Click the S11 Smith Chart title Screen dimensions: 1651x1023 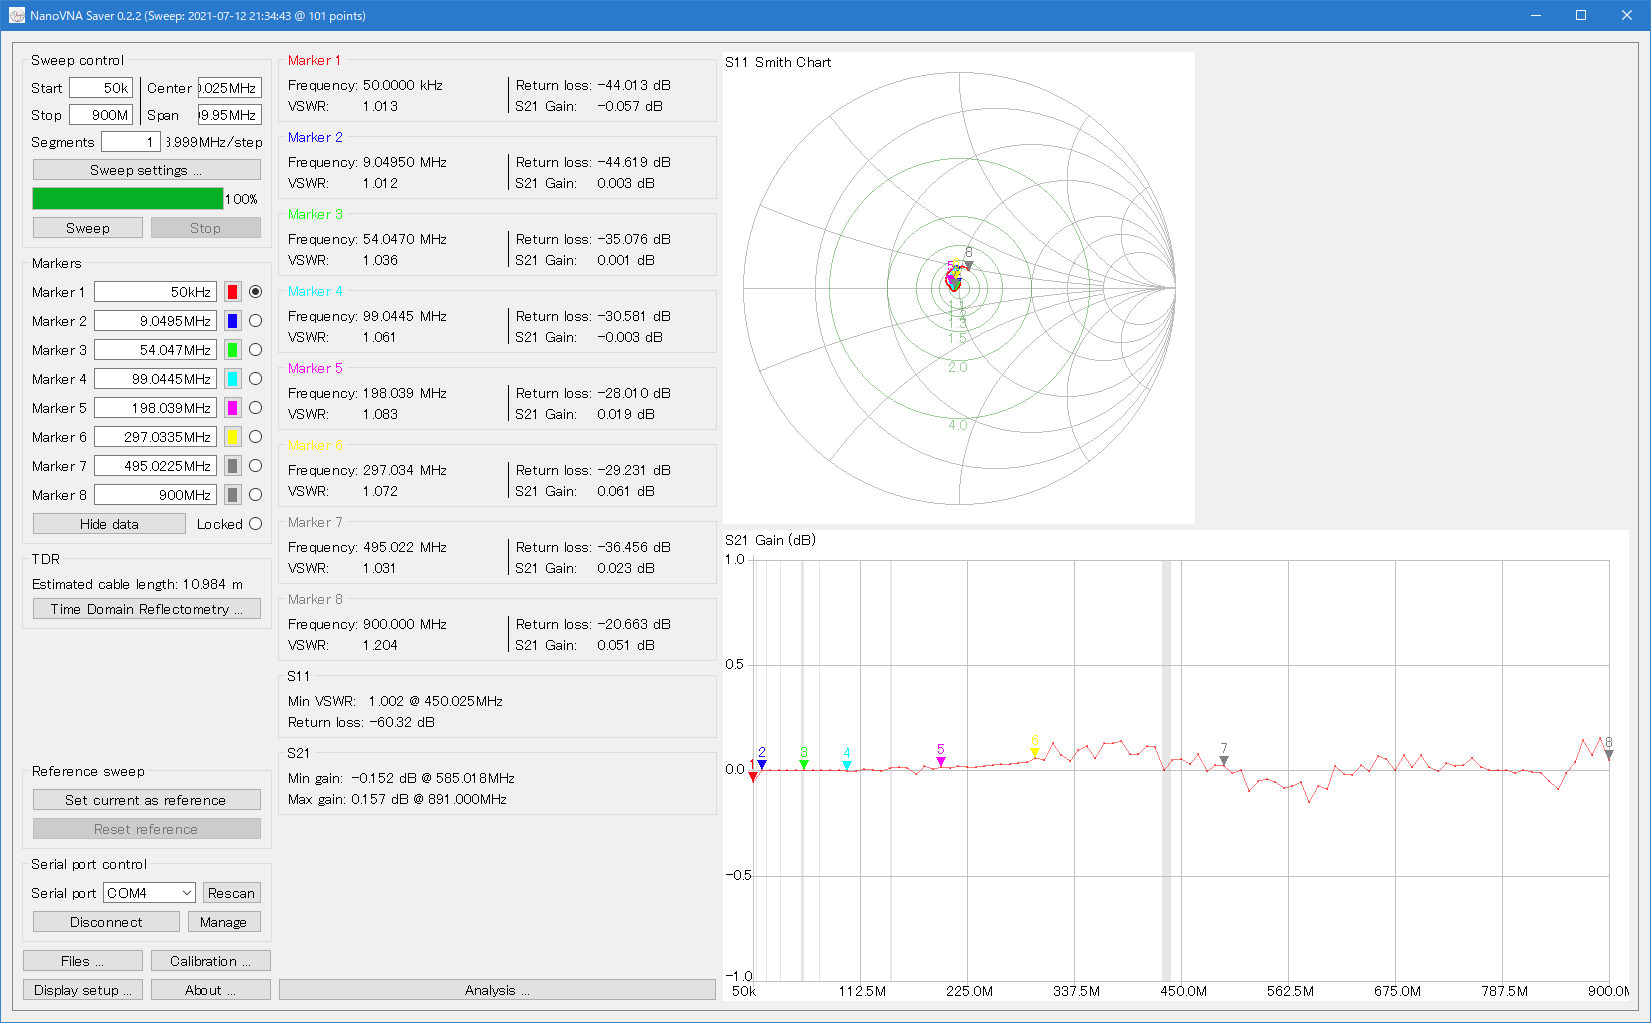point(778,62)
